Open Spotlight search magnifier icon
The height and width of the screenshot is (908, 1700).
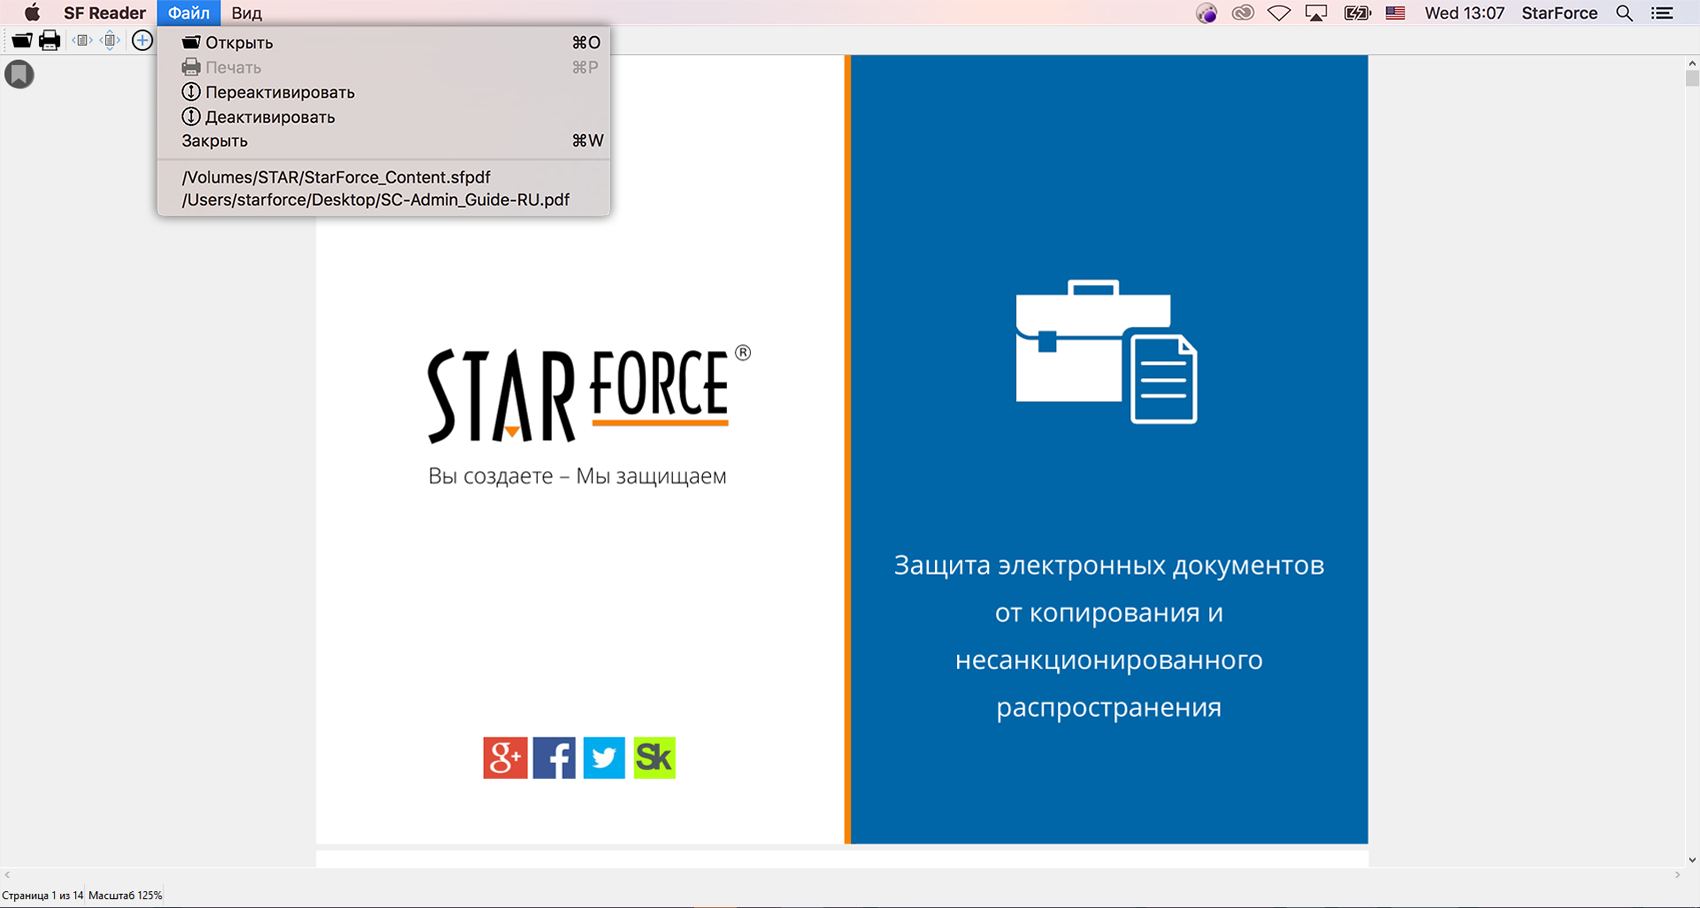pos(1625,13)
